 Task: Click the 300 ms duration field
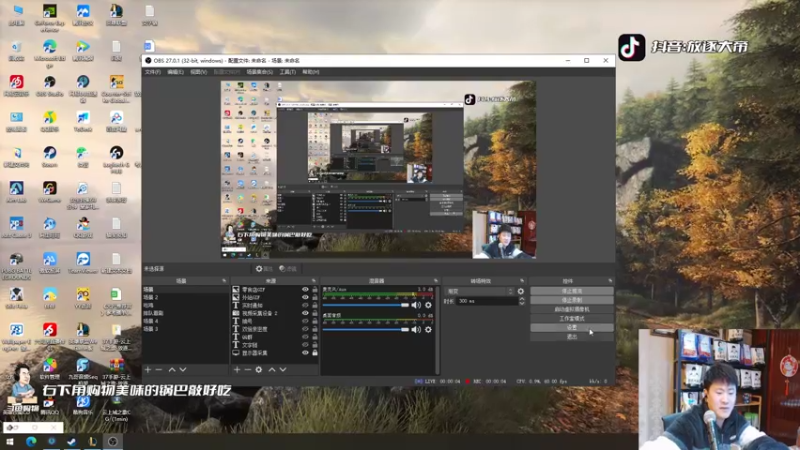click(487, 302)
